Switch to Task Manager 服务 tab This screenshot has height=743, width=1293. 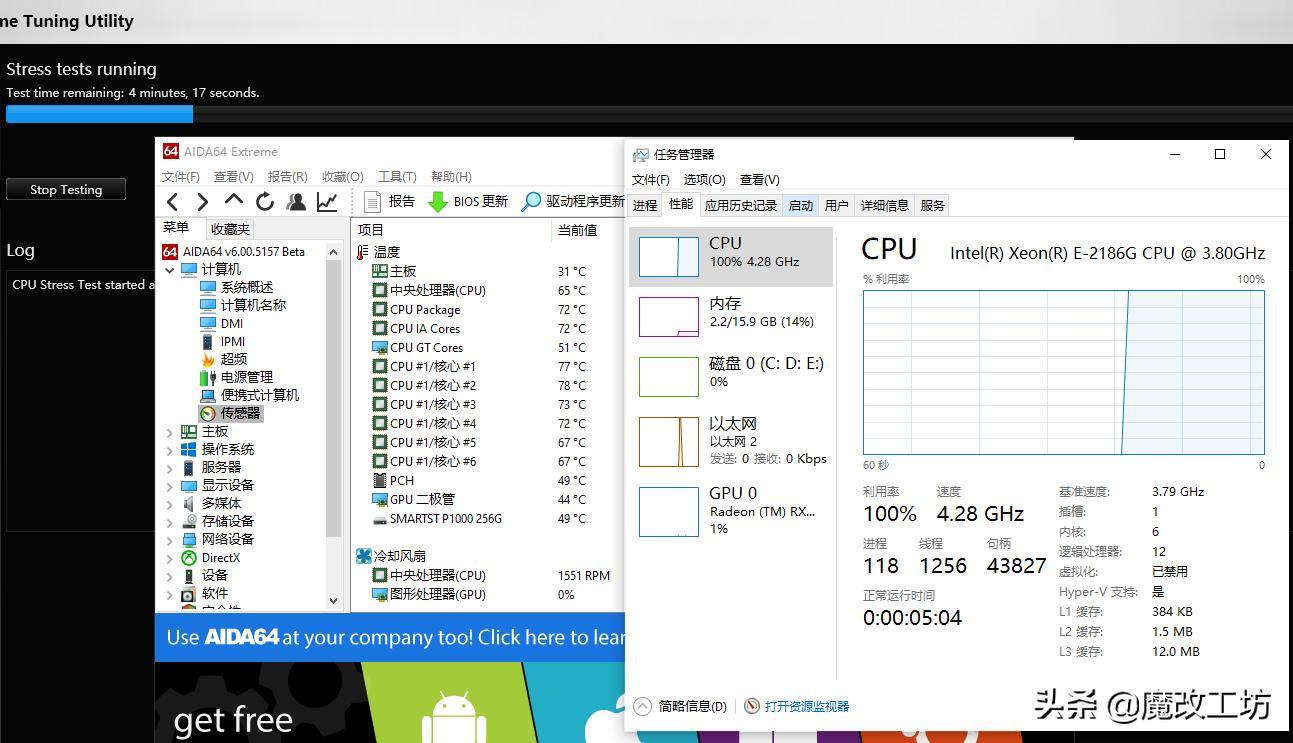933,205
